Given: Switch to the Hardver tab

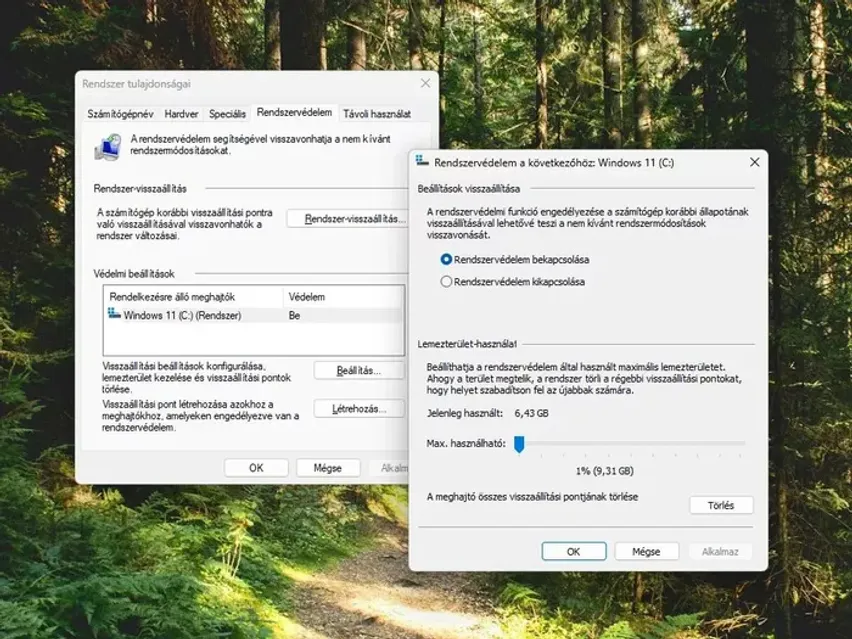Looking at the screenshot, I should [181, 114].
